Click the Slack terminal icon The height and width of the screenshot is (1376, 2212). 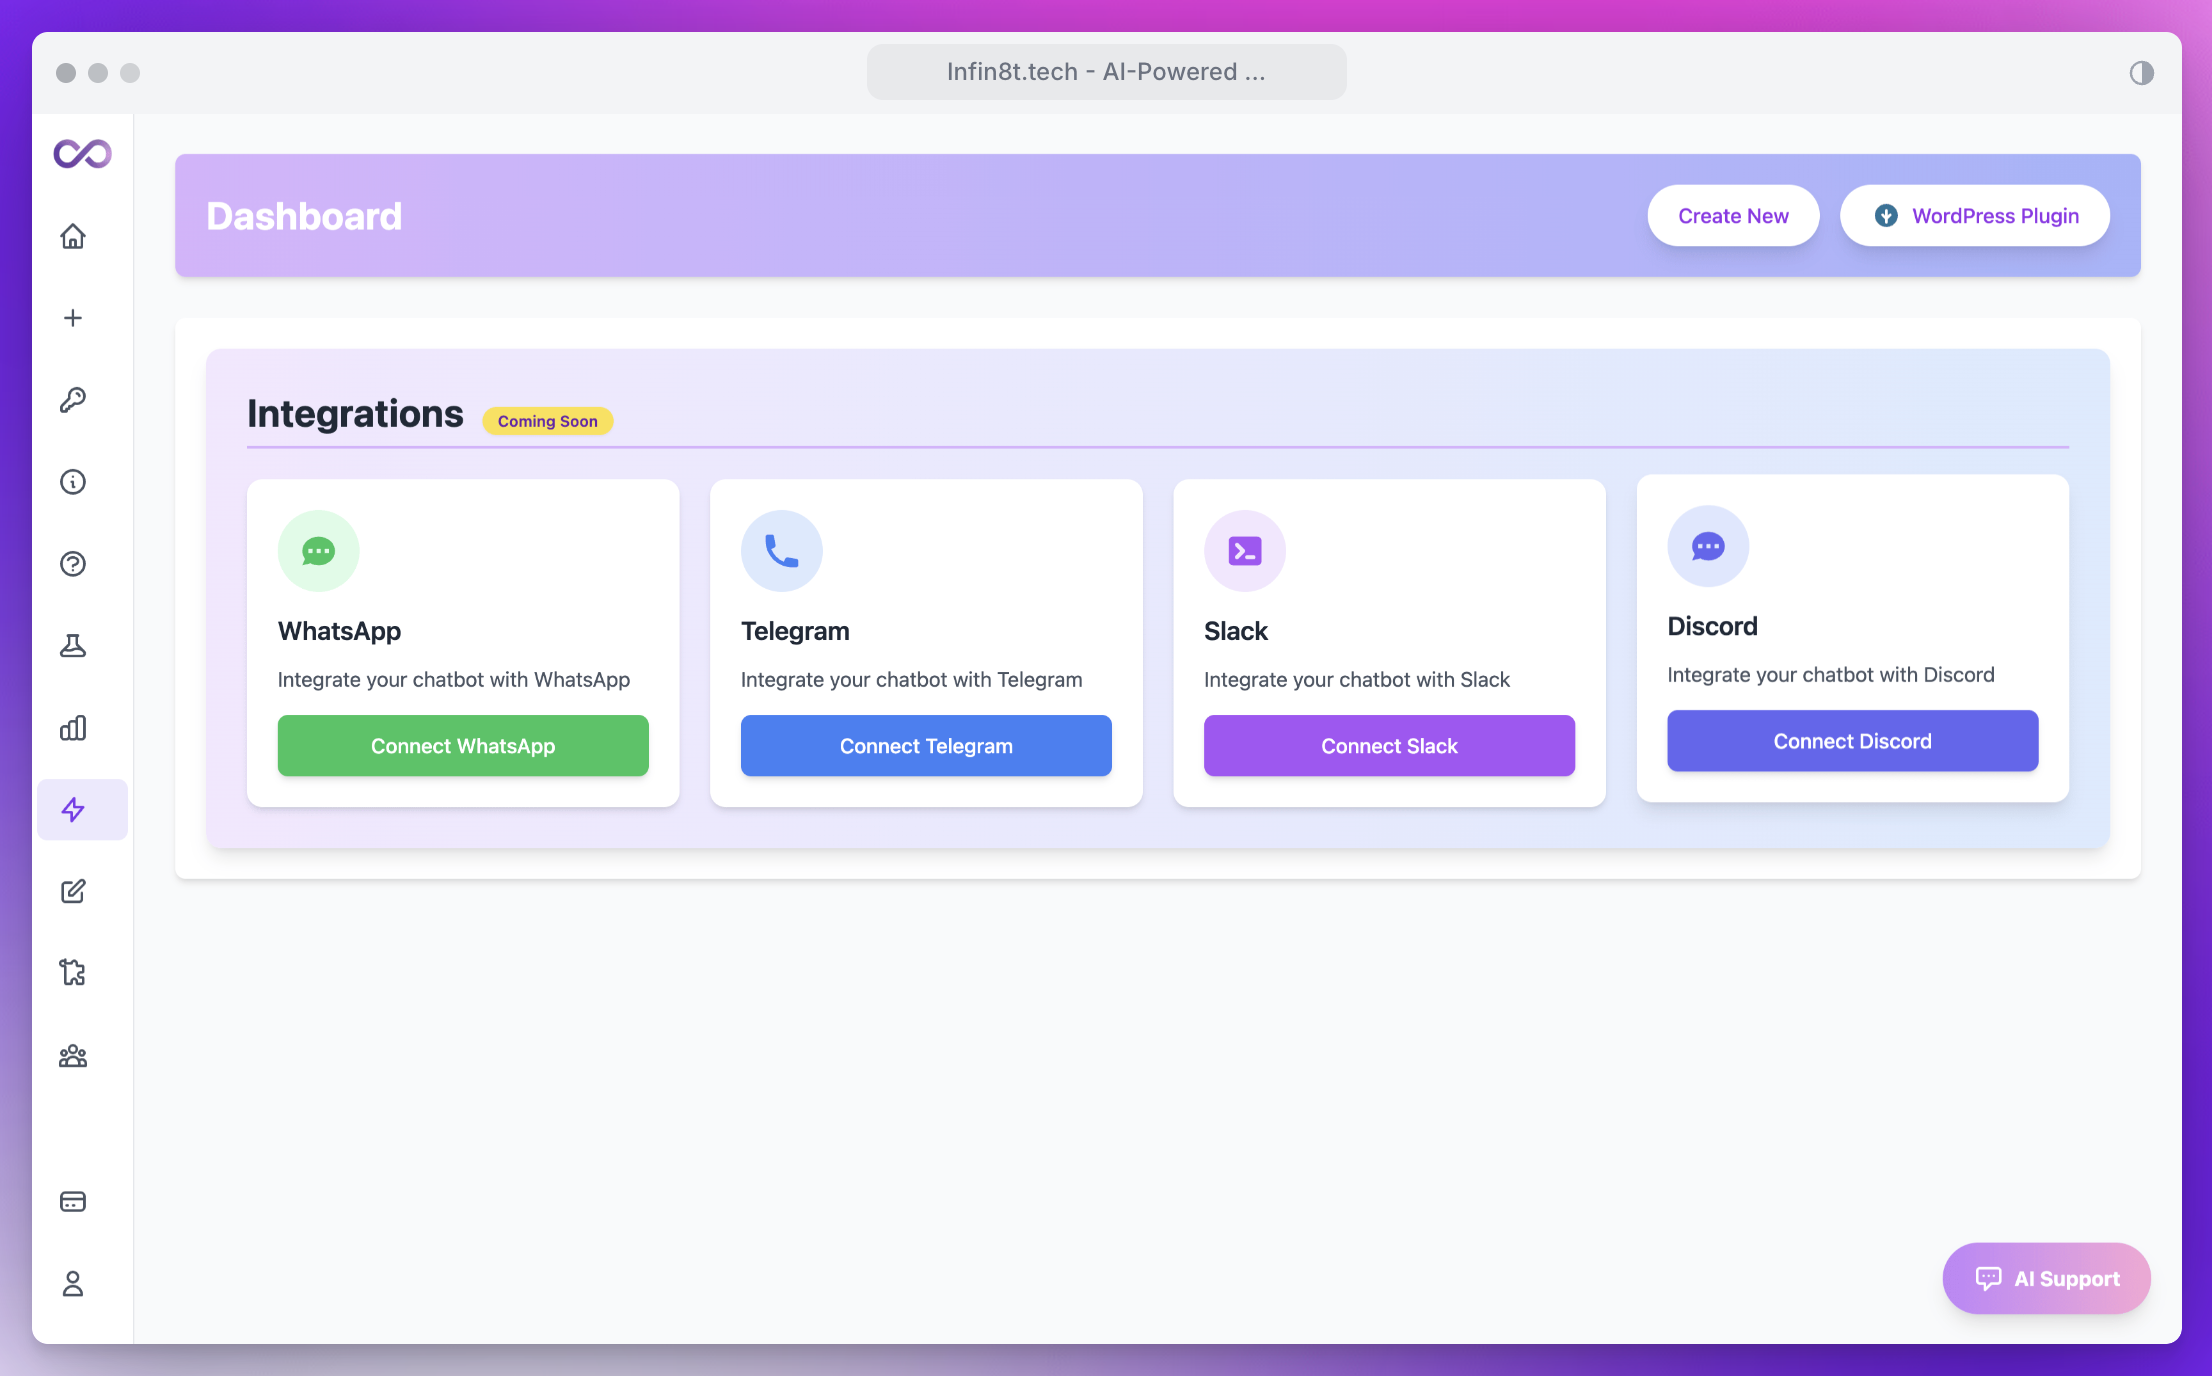click(x=1244, y=551)
